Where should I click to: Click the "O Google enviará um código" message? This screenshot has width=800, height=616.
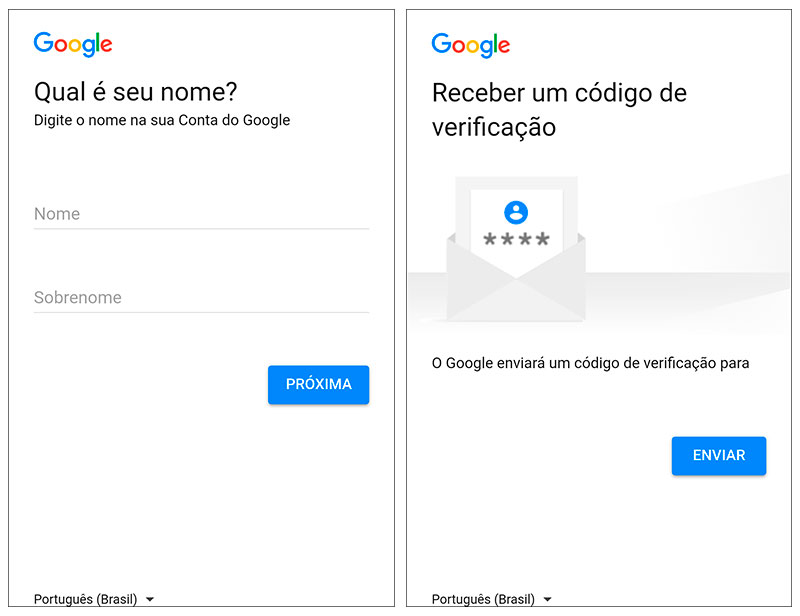pyautogui.click(x=590, y=363)
